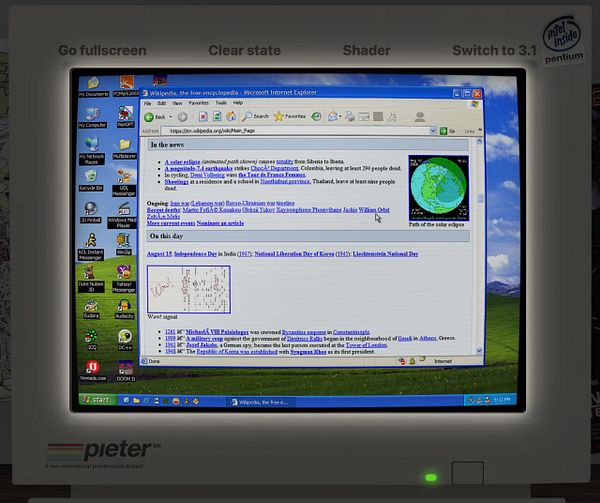The height and width of the screenshot is (503, 600).
Task: Go to Home page icon in IE
Action: [x=231, y=116]
